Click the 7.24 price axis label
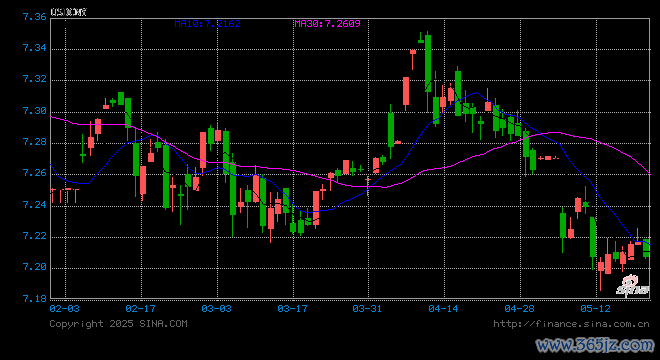 pyautogui.click(x=35, y=205)
